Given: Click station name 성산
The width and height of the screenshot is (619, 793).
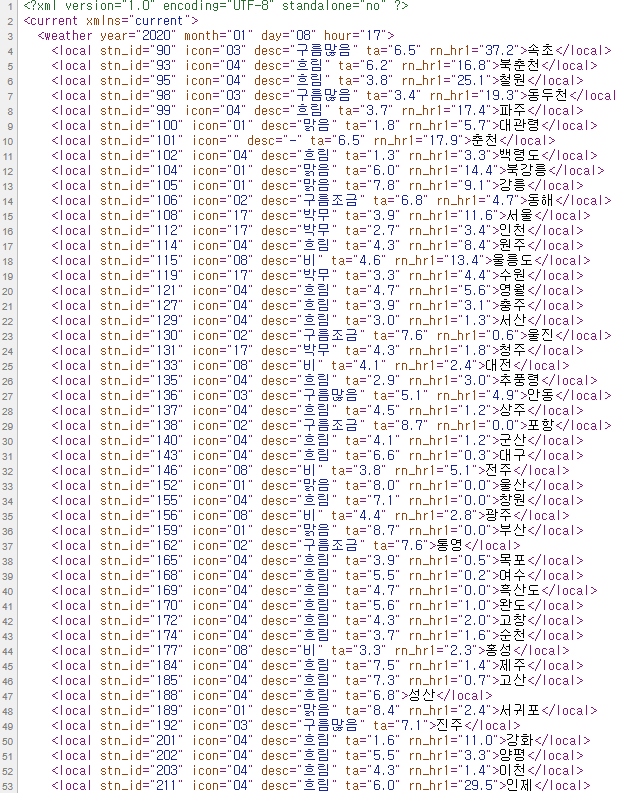Looking at the screenshot, I should click(x=422, y=695).
